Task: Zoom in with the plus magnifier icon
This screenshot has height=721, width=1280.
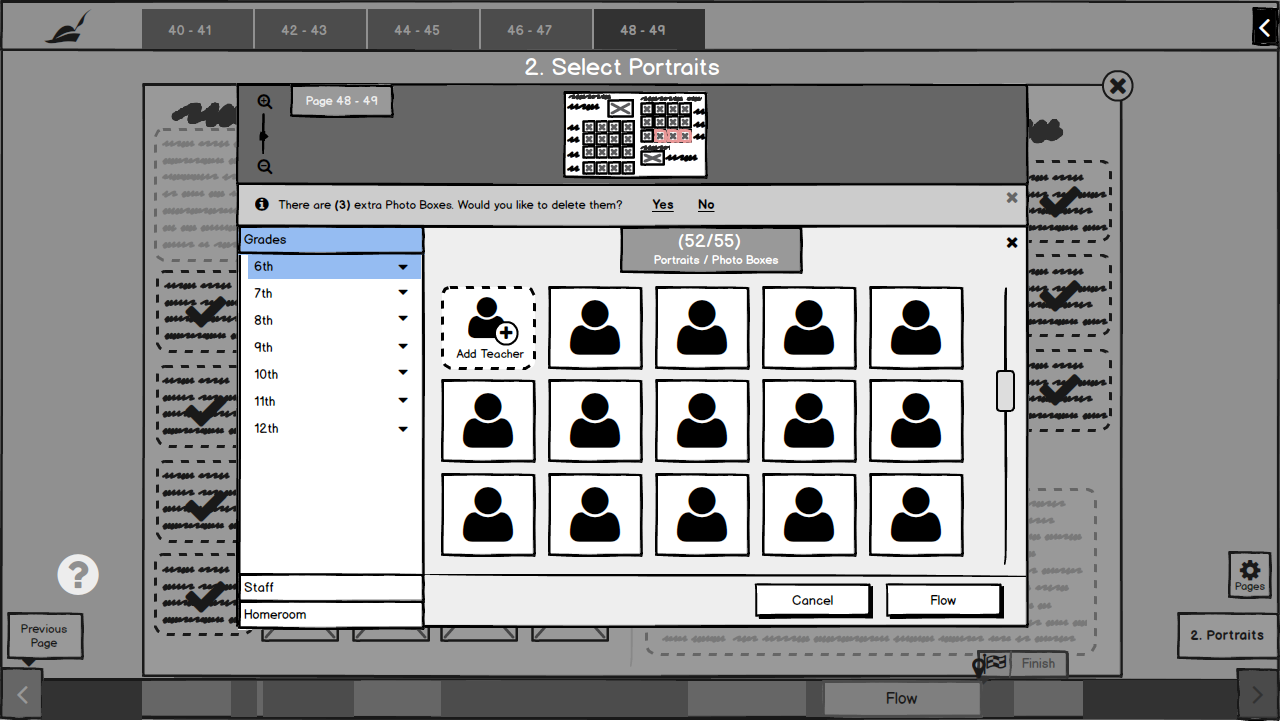Action: tap(265, 102)
